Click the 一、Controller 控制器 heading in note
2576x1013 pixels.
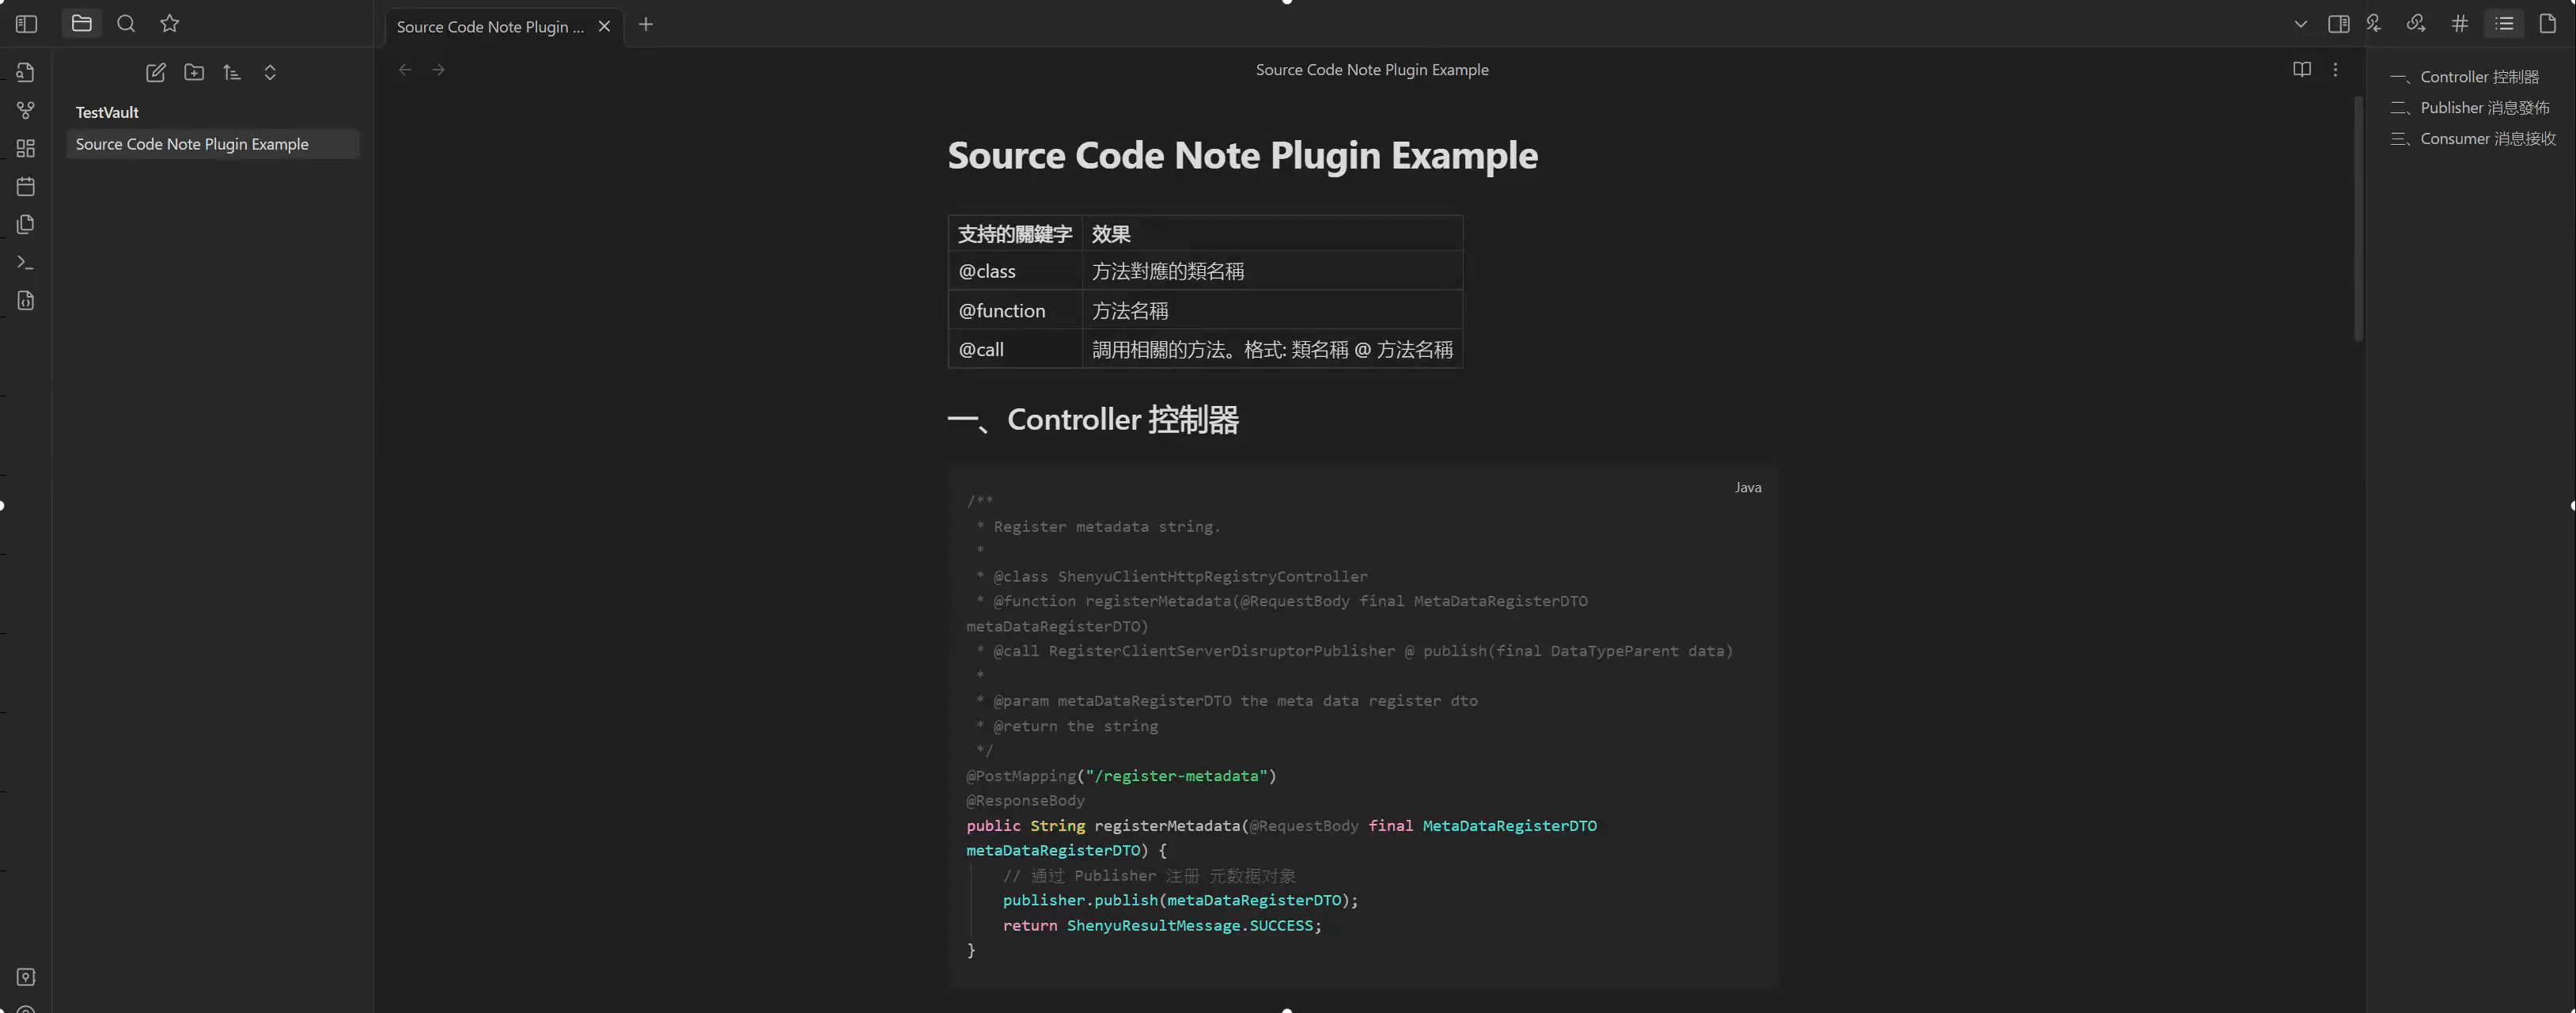[1093, 420]
